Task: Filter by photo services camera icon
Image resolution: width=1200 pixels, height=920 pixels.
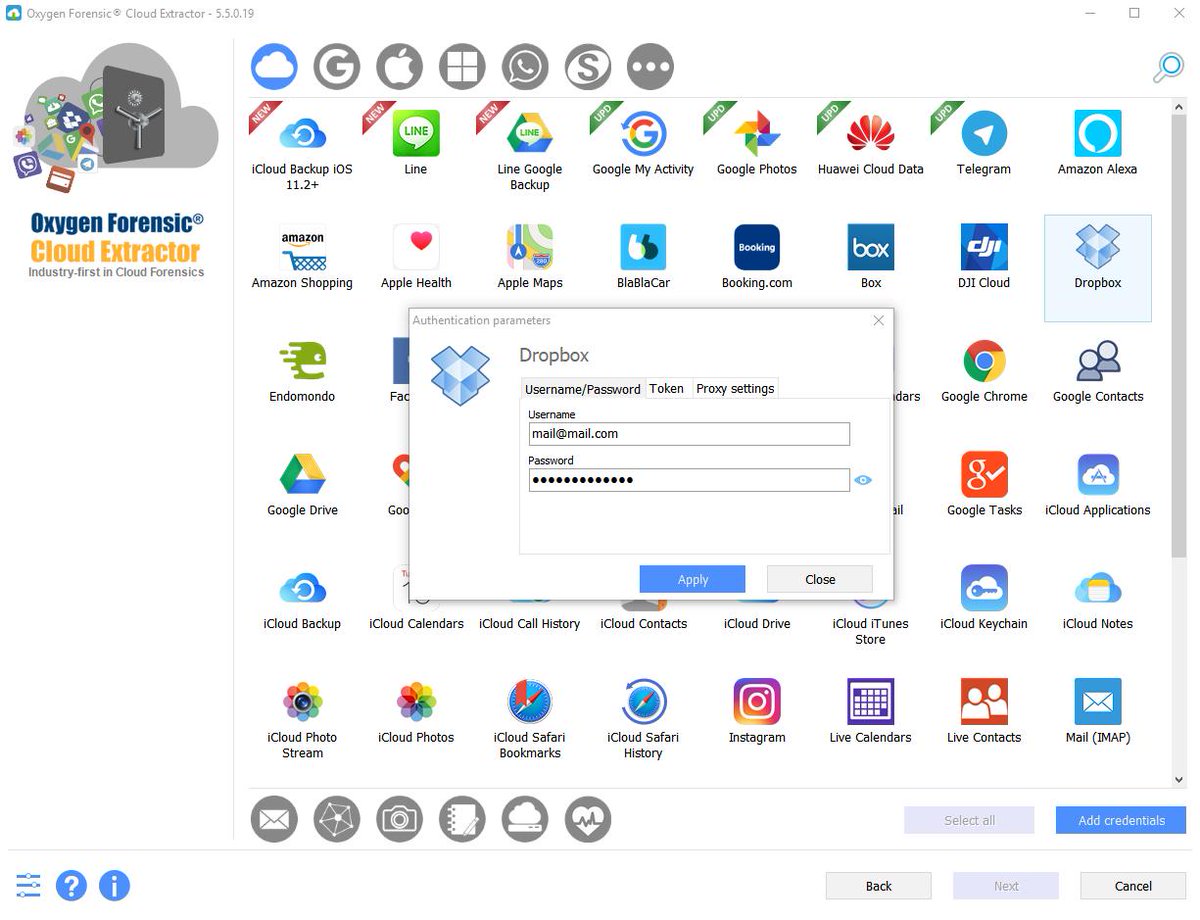Action: [x=400, y=820]
